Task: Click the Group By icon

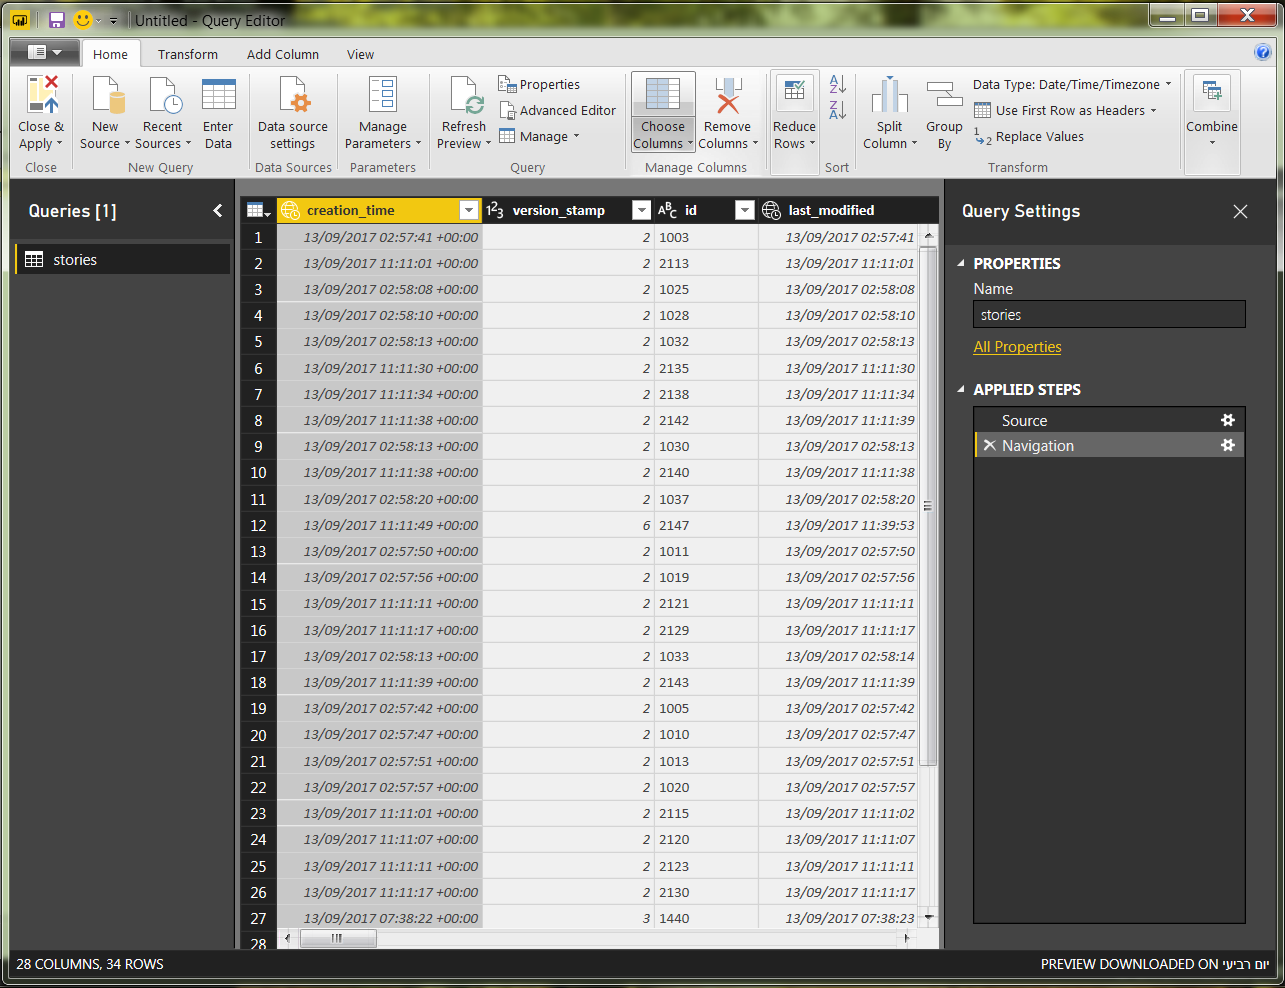Action: (x=943, y=96)
